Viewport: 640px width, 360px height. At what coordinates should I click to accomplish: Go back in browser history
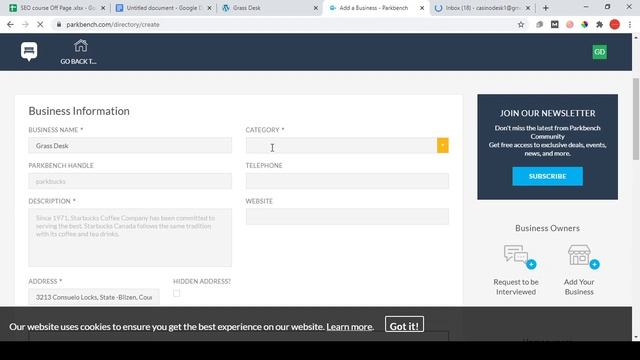(x=10, y=24)
